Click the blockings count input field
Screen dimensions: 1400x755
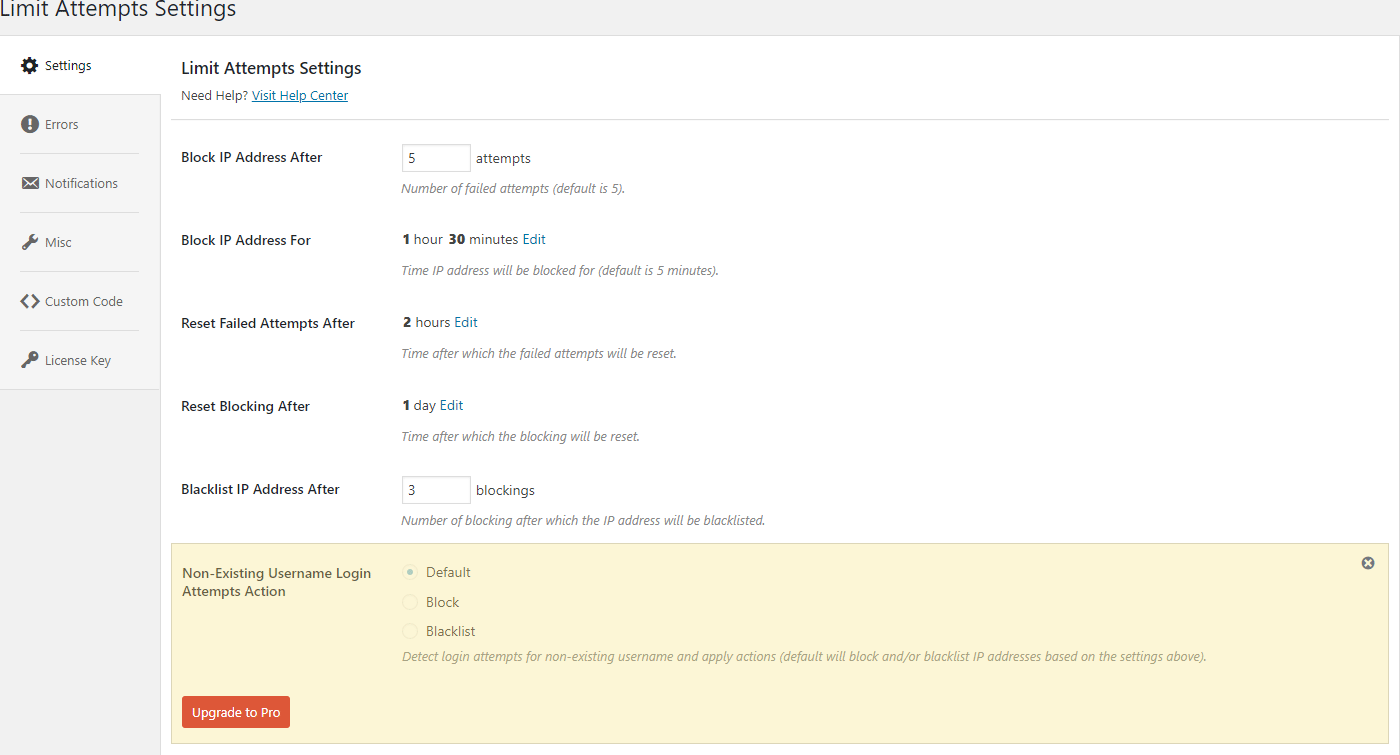click(x=435, y=490)
